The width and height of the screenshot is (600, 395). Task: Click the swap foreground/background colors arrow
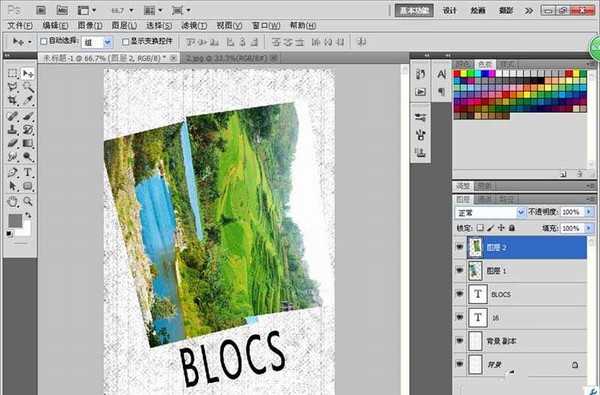point(28,215)
